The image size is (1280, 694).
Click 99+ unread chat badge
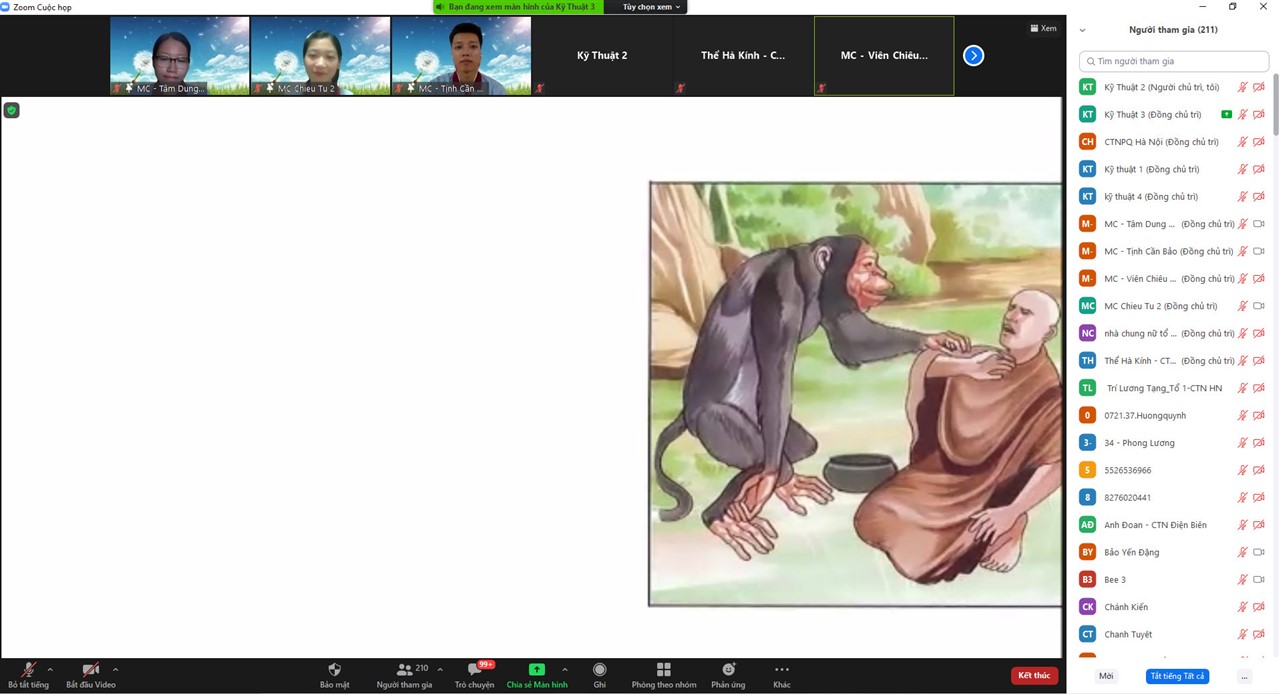pyautogui.click(x=486, y=664)
